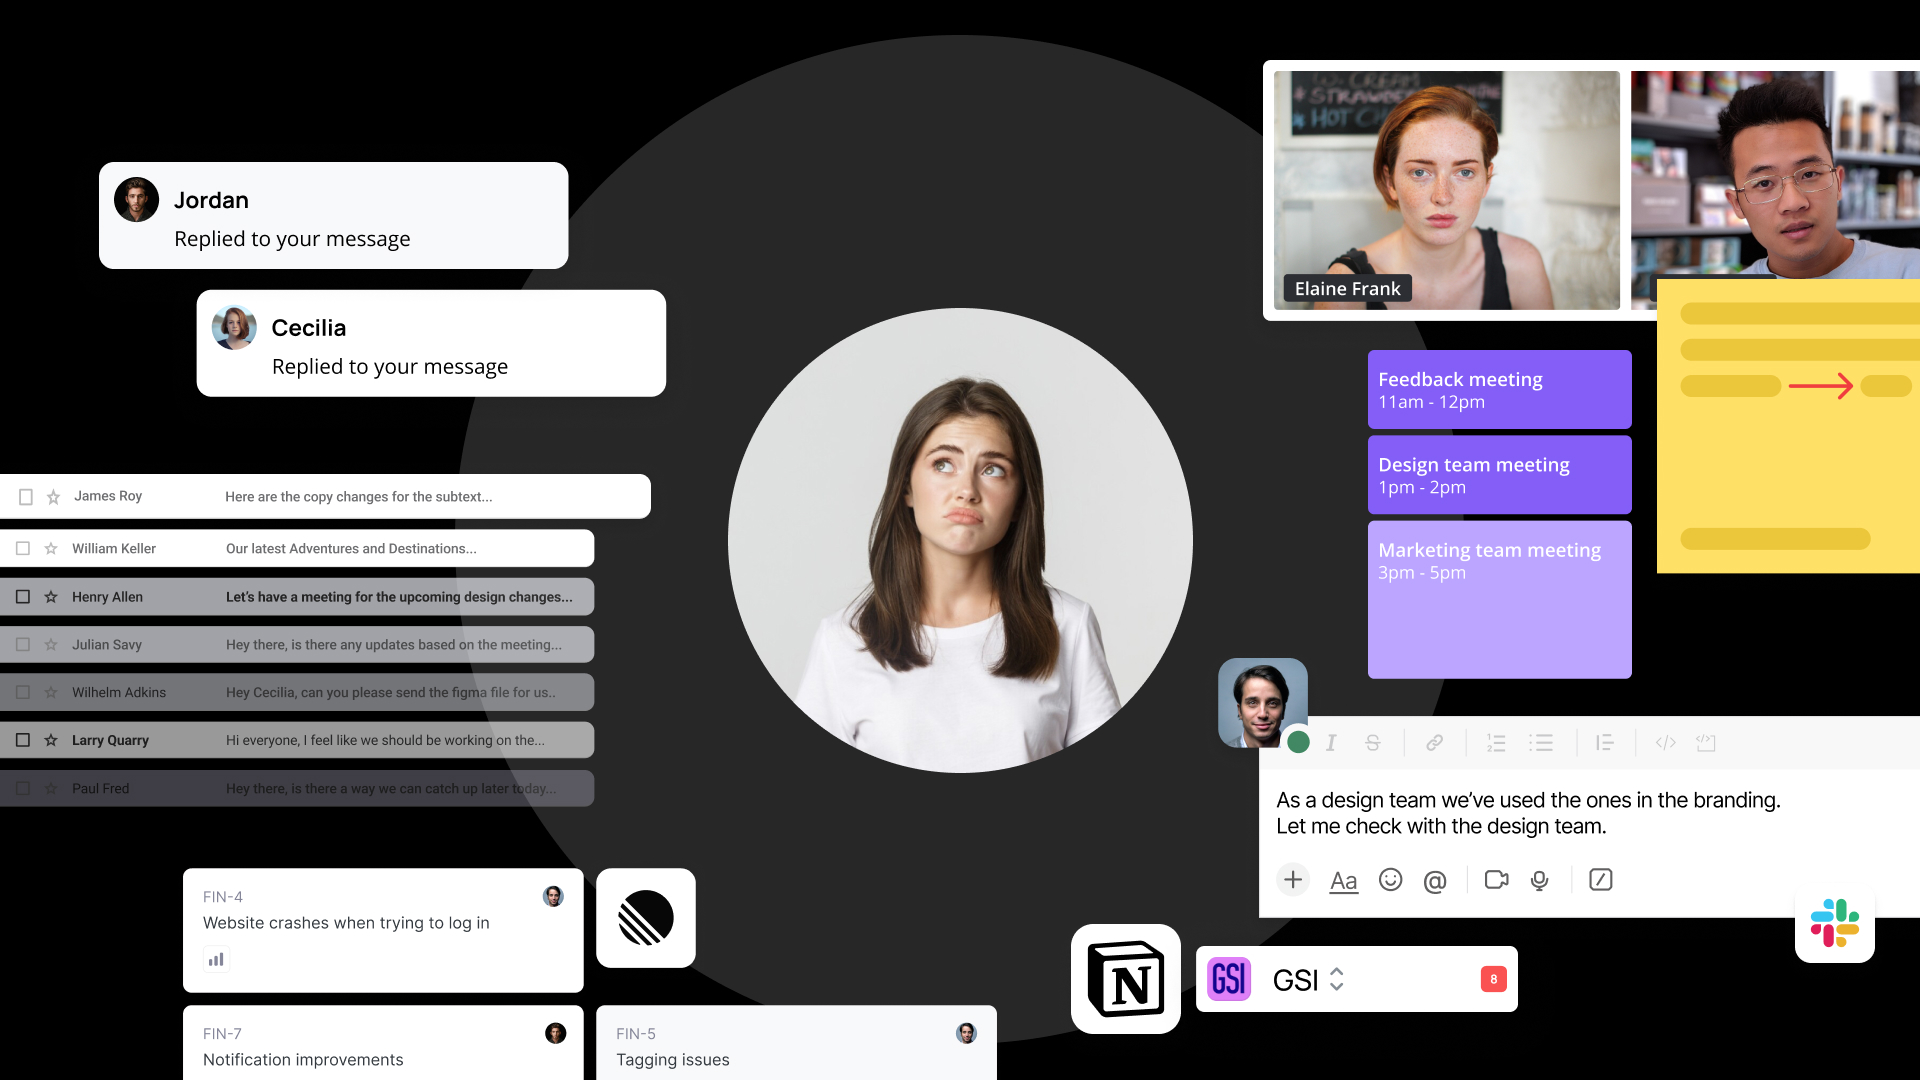
Task: Click the Slack logo icon
Action: click(1835, 923)
